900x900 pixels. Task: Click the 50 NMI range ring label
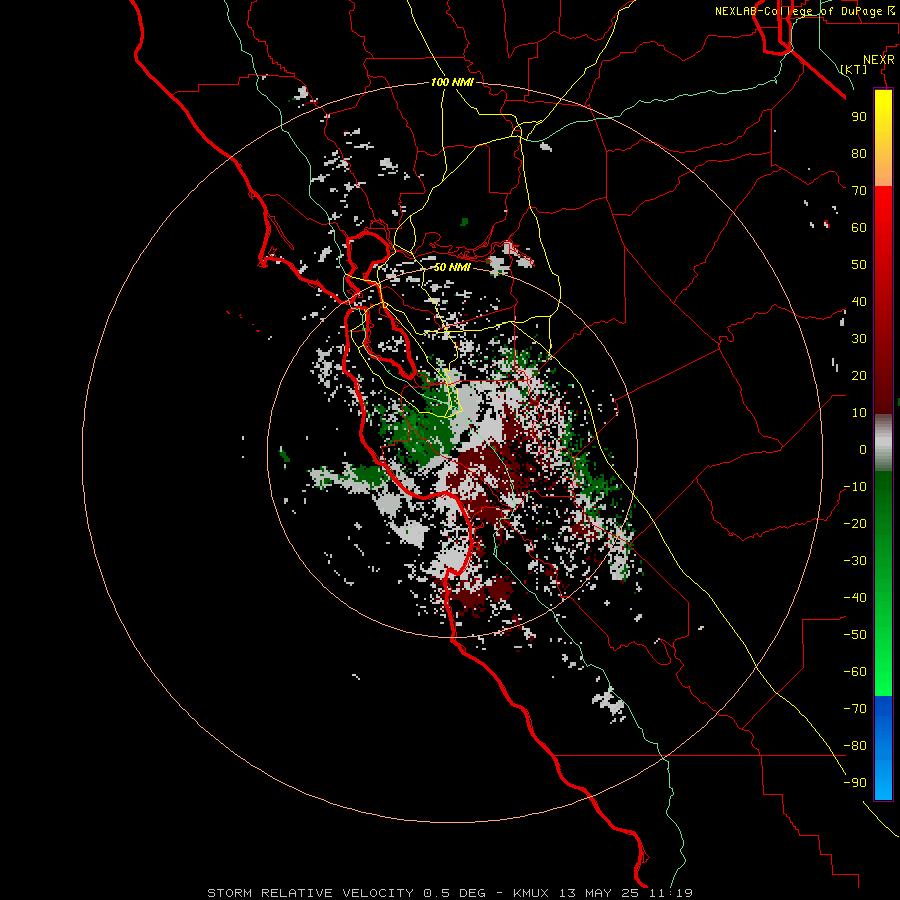452,267
